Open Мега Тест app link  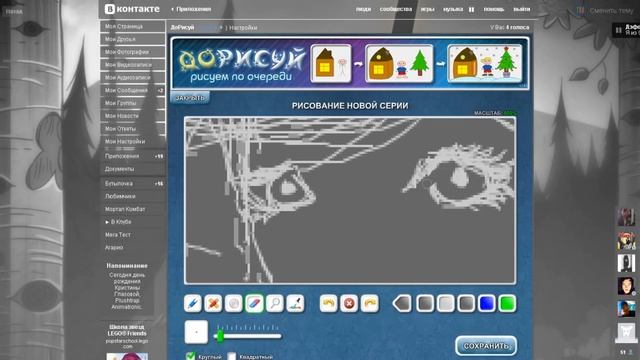click(133, 235)
